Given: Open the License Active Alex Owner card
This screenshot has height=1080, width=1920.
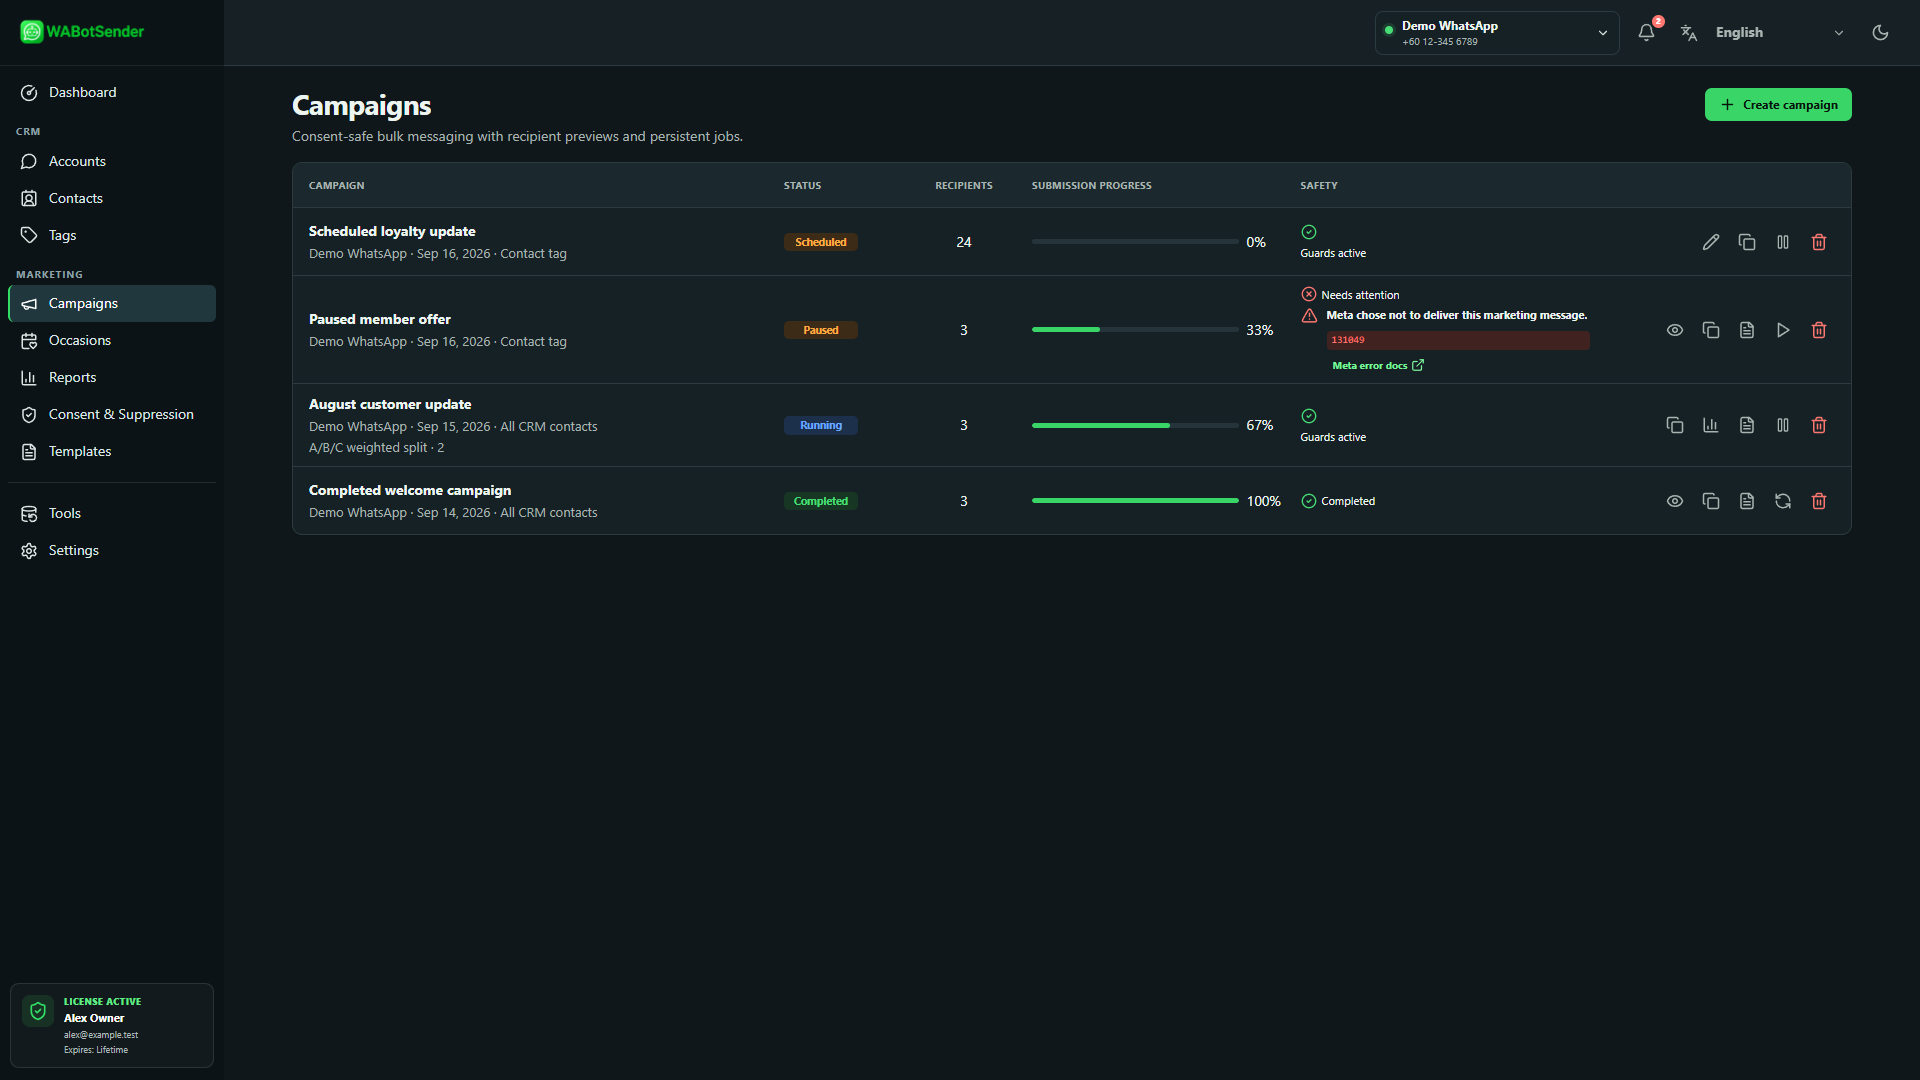Looking at the screenshot, I should coord(112,1025).
